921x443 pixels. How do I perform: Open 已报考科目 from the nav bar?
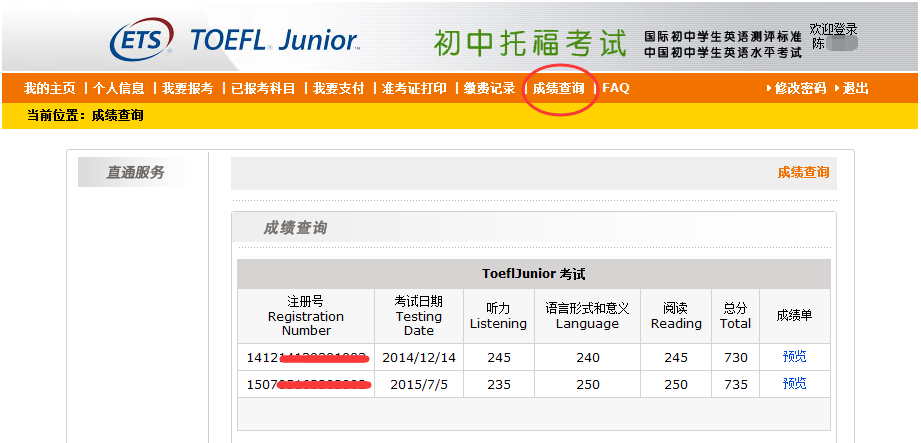(263, 88)
